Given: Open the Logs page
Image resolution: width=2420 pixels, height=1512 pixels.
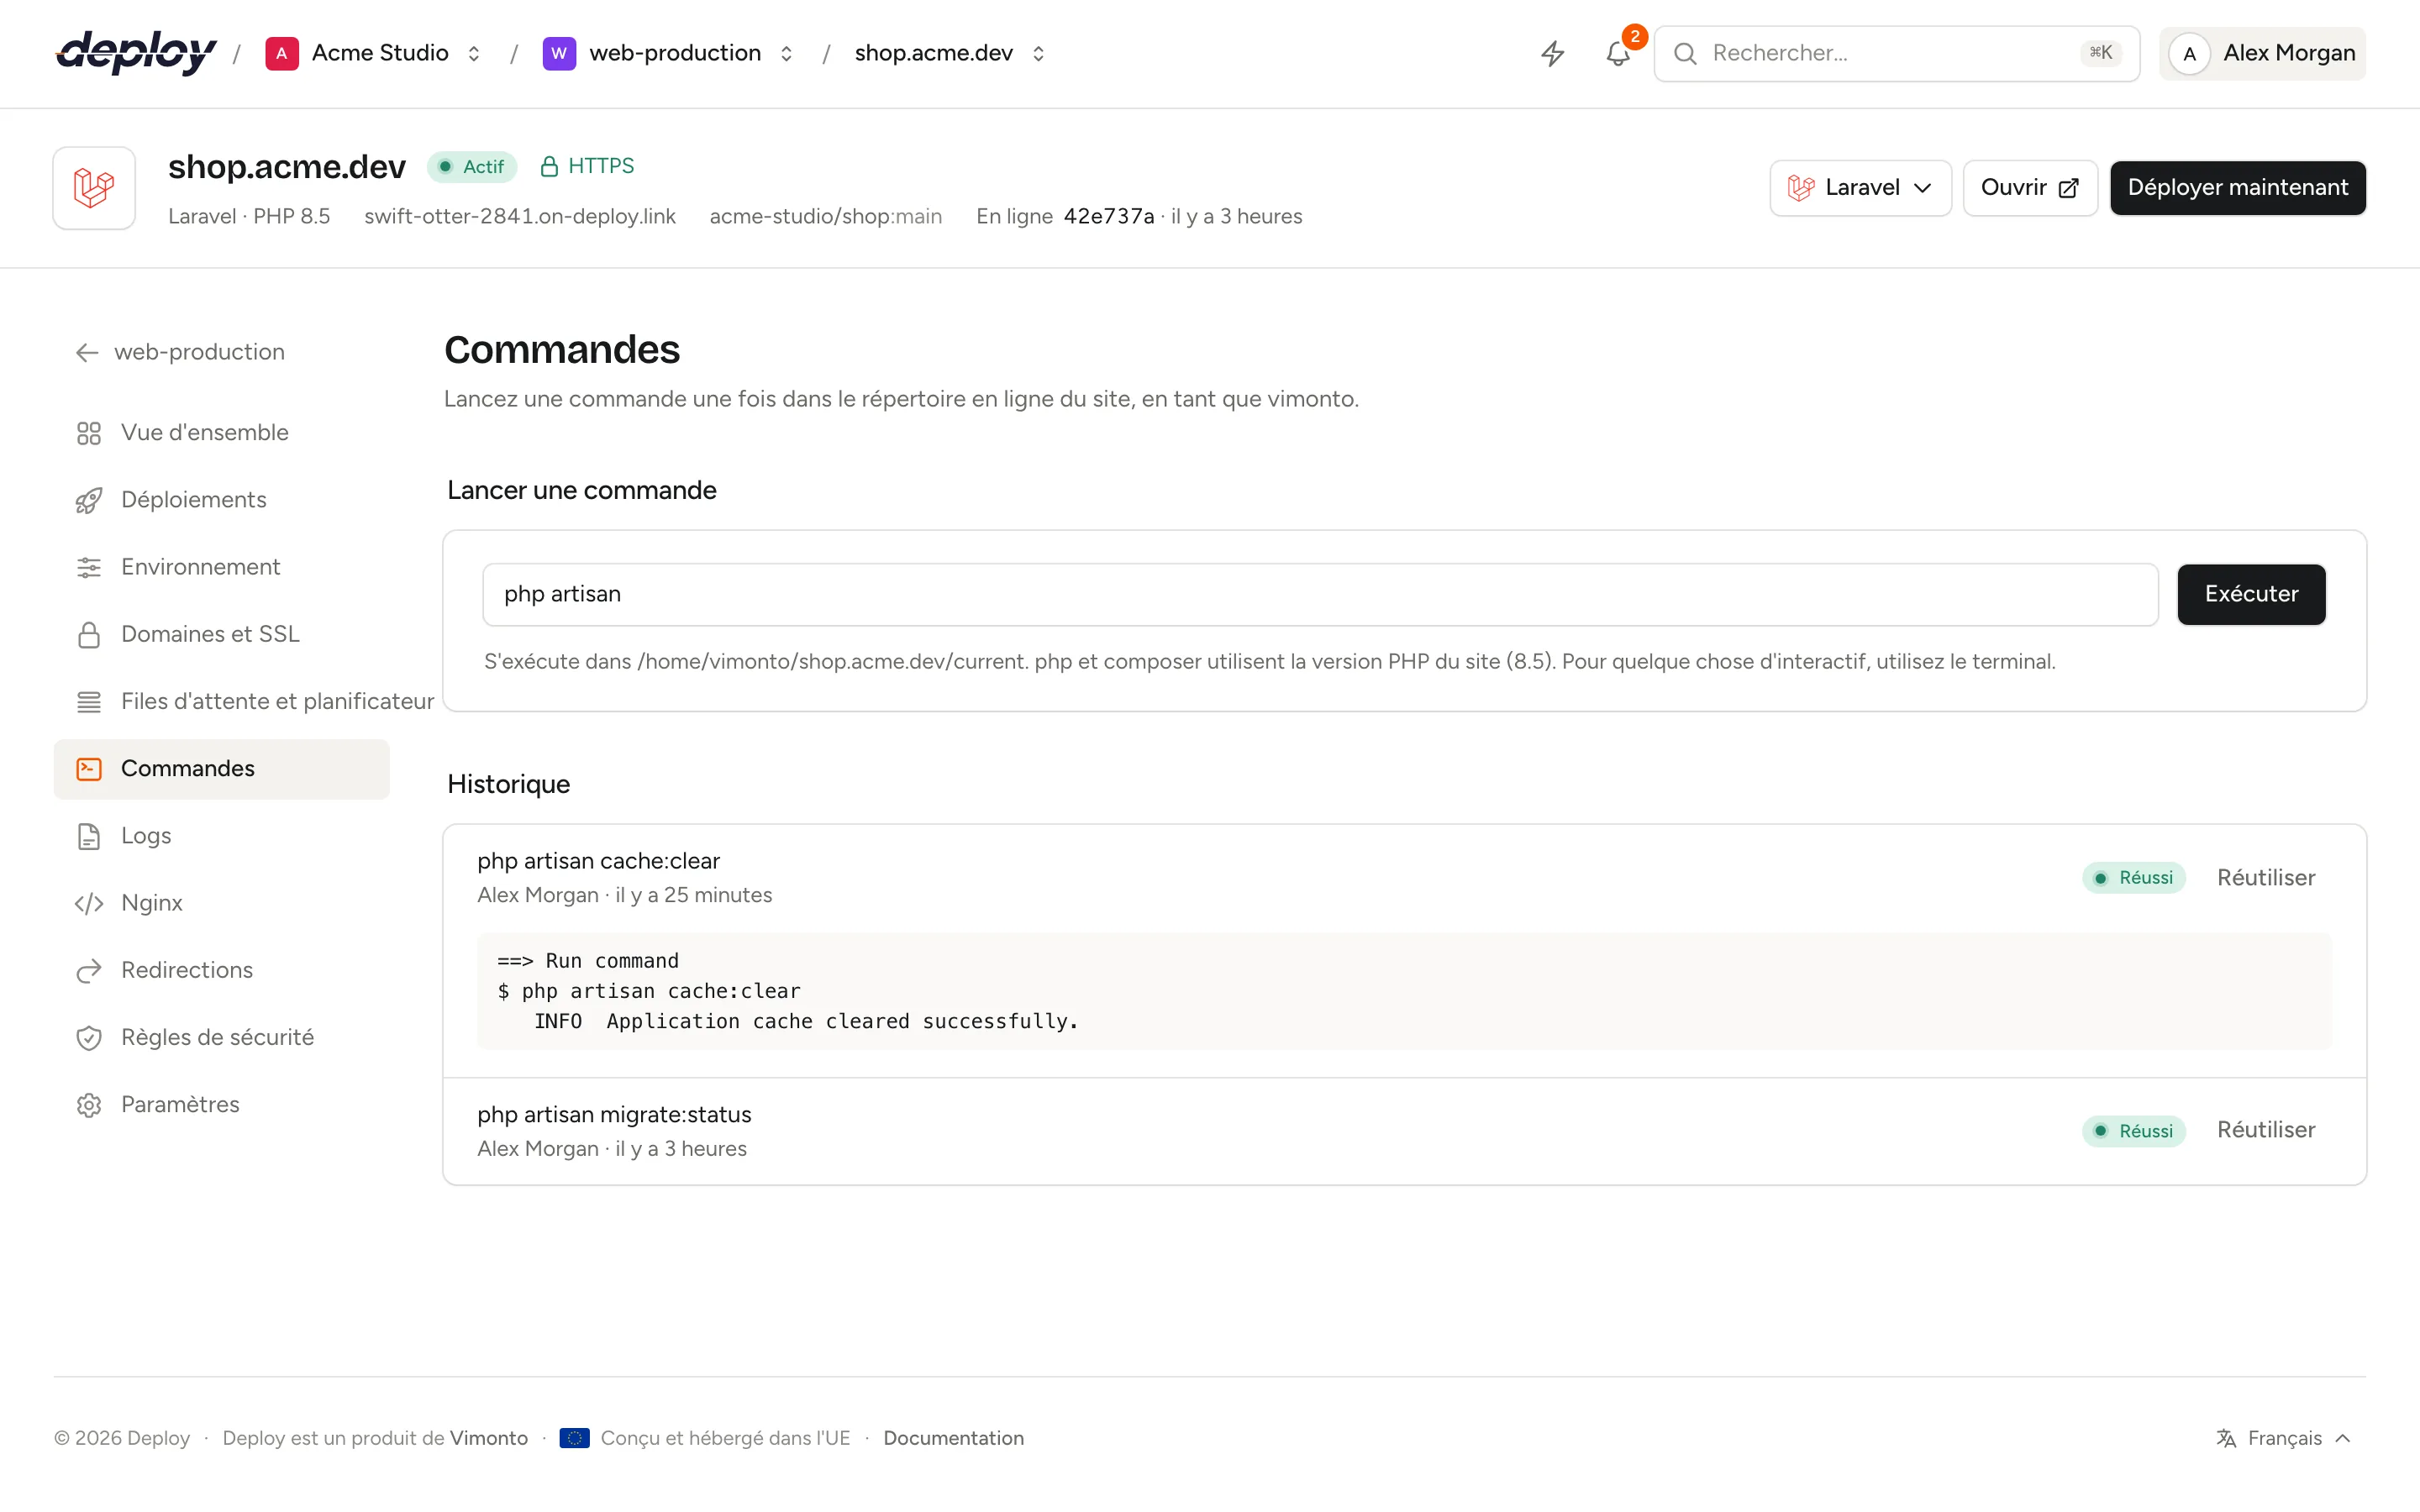Looking at the screenshot, I should coord(222,836).
